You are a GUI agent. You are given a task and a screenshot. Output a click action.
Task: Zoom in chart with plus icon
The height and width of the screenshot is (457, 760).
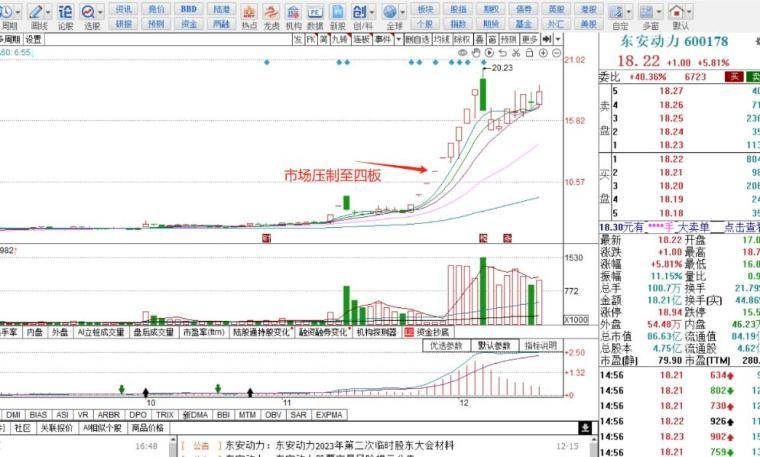coord(543,52)
